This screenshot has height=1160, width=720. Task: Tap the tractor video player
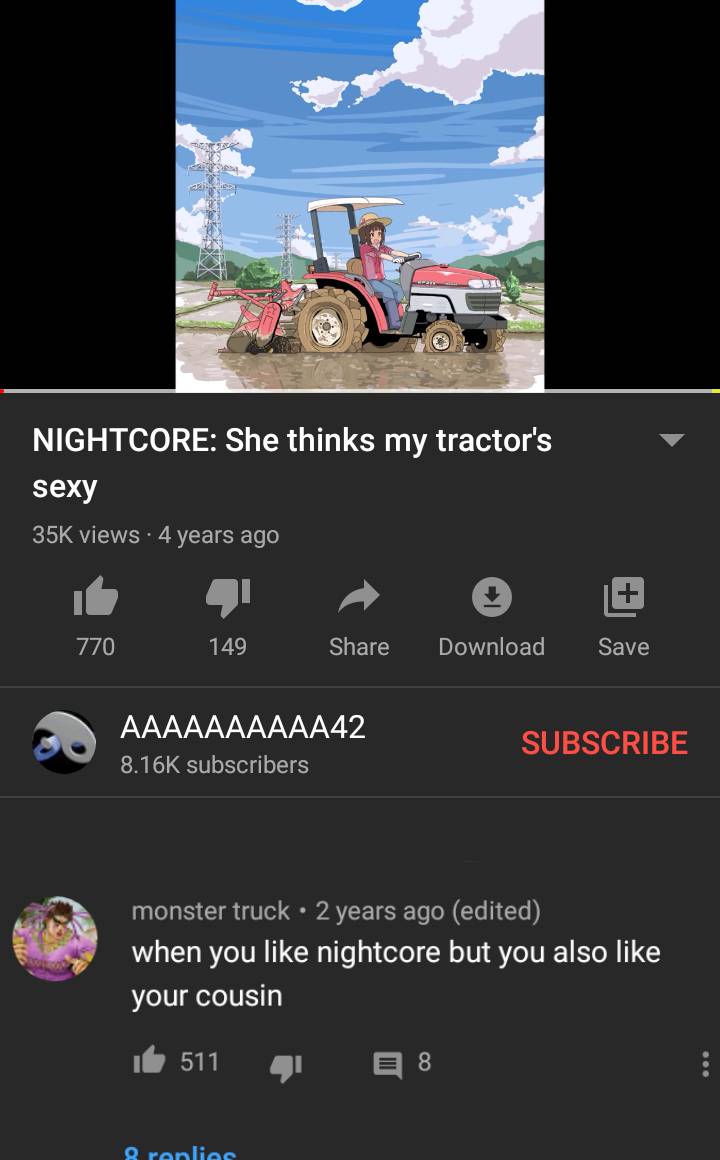(x=360, y=194)
